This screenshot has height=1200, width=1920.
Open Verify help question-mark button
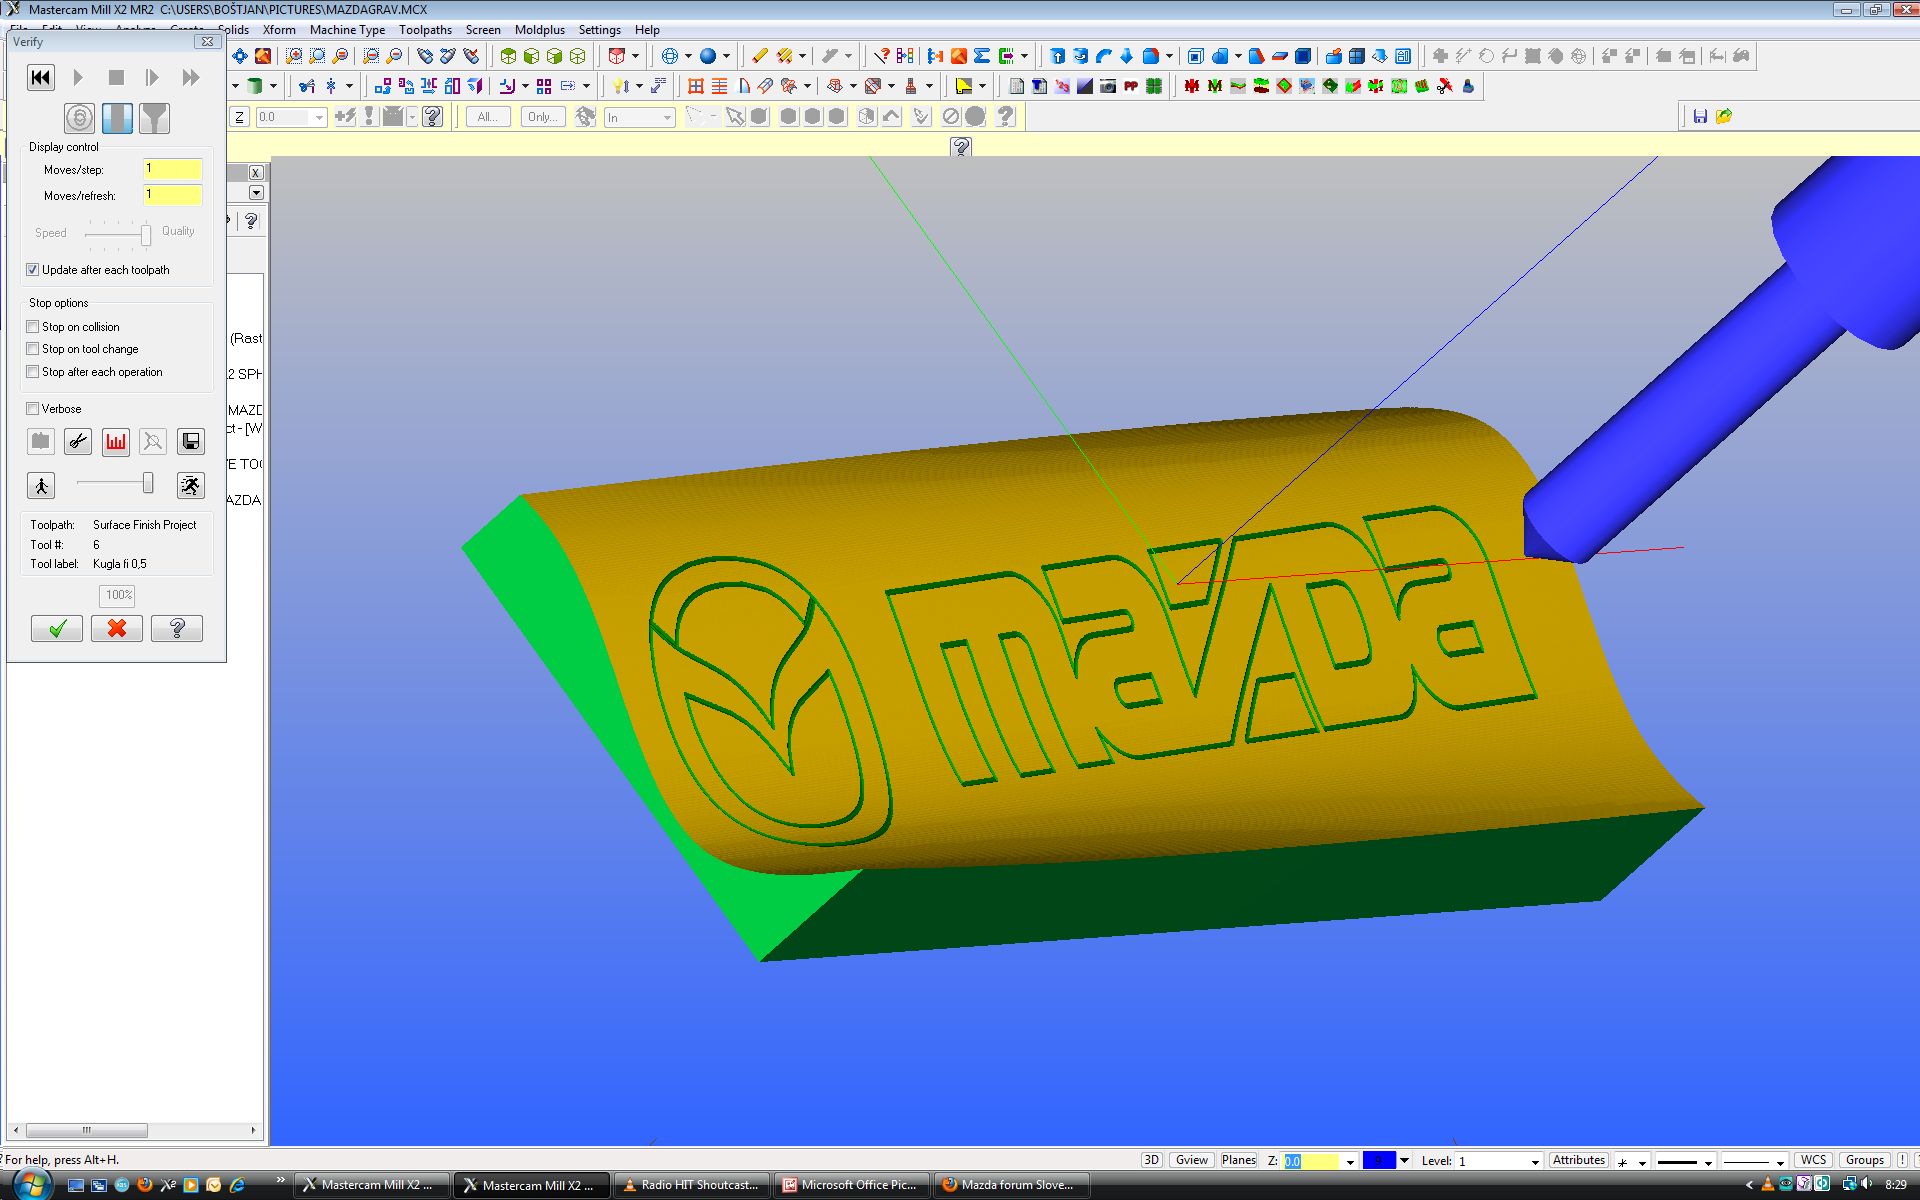177,628
